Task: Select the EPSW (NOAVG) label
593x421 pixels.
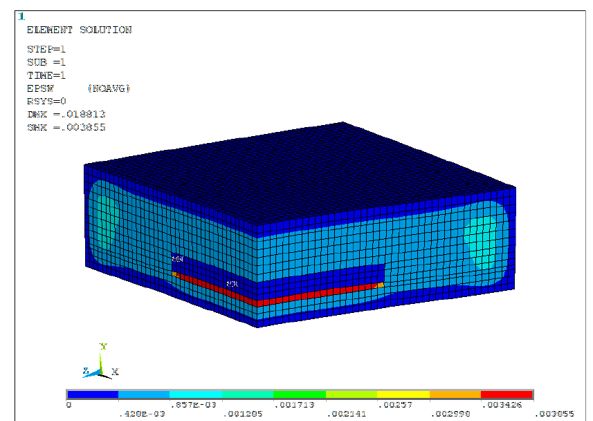Action: click(x=78, y=89)
